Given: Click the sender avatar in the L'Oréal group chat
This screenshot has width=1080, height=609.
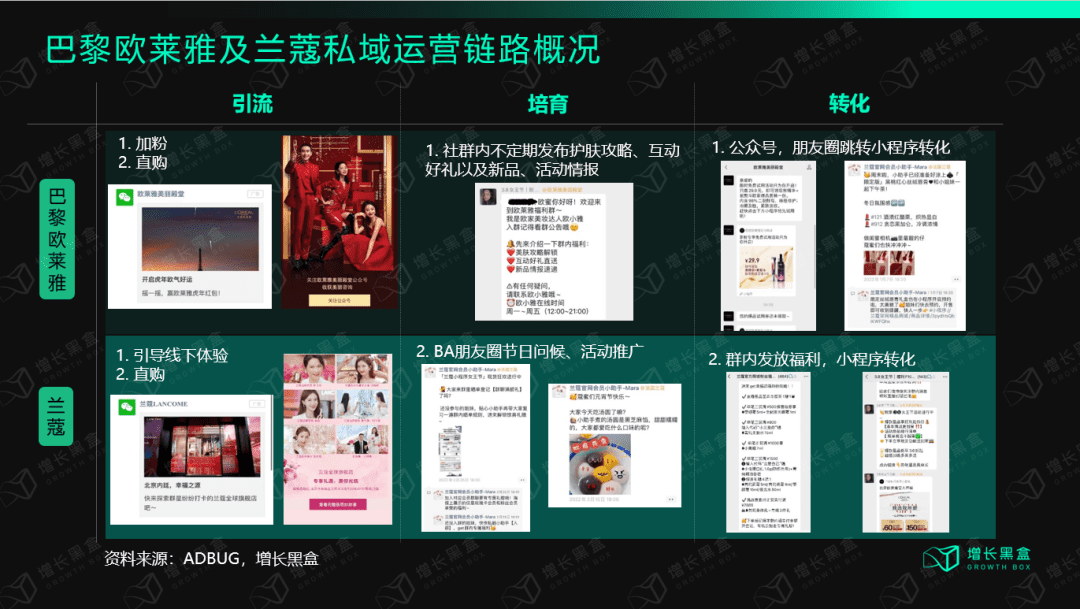Looking at the screenshot, I should click(489, 198).
